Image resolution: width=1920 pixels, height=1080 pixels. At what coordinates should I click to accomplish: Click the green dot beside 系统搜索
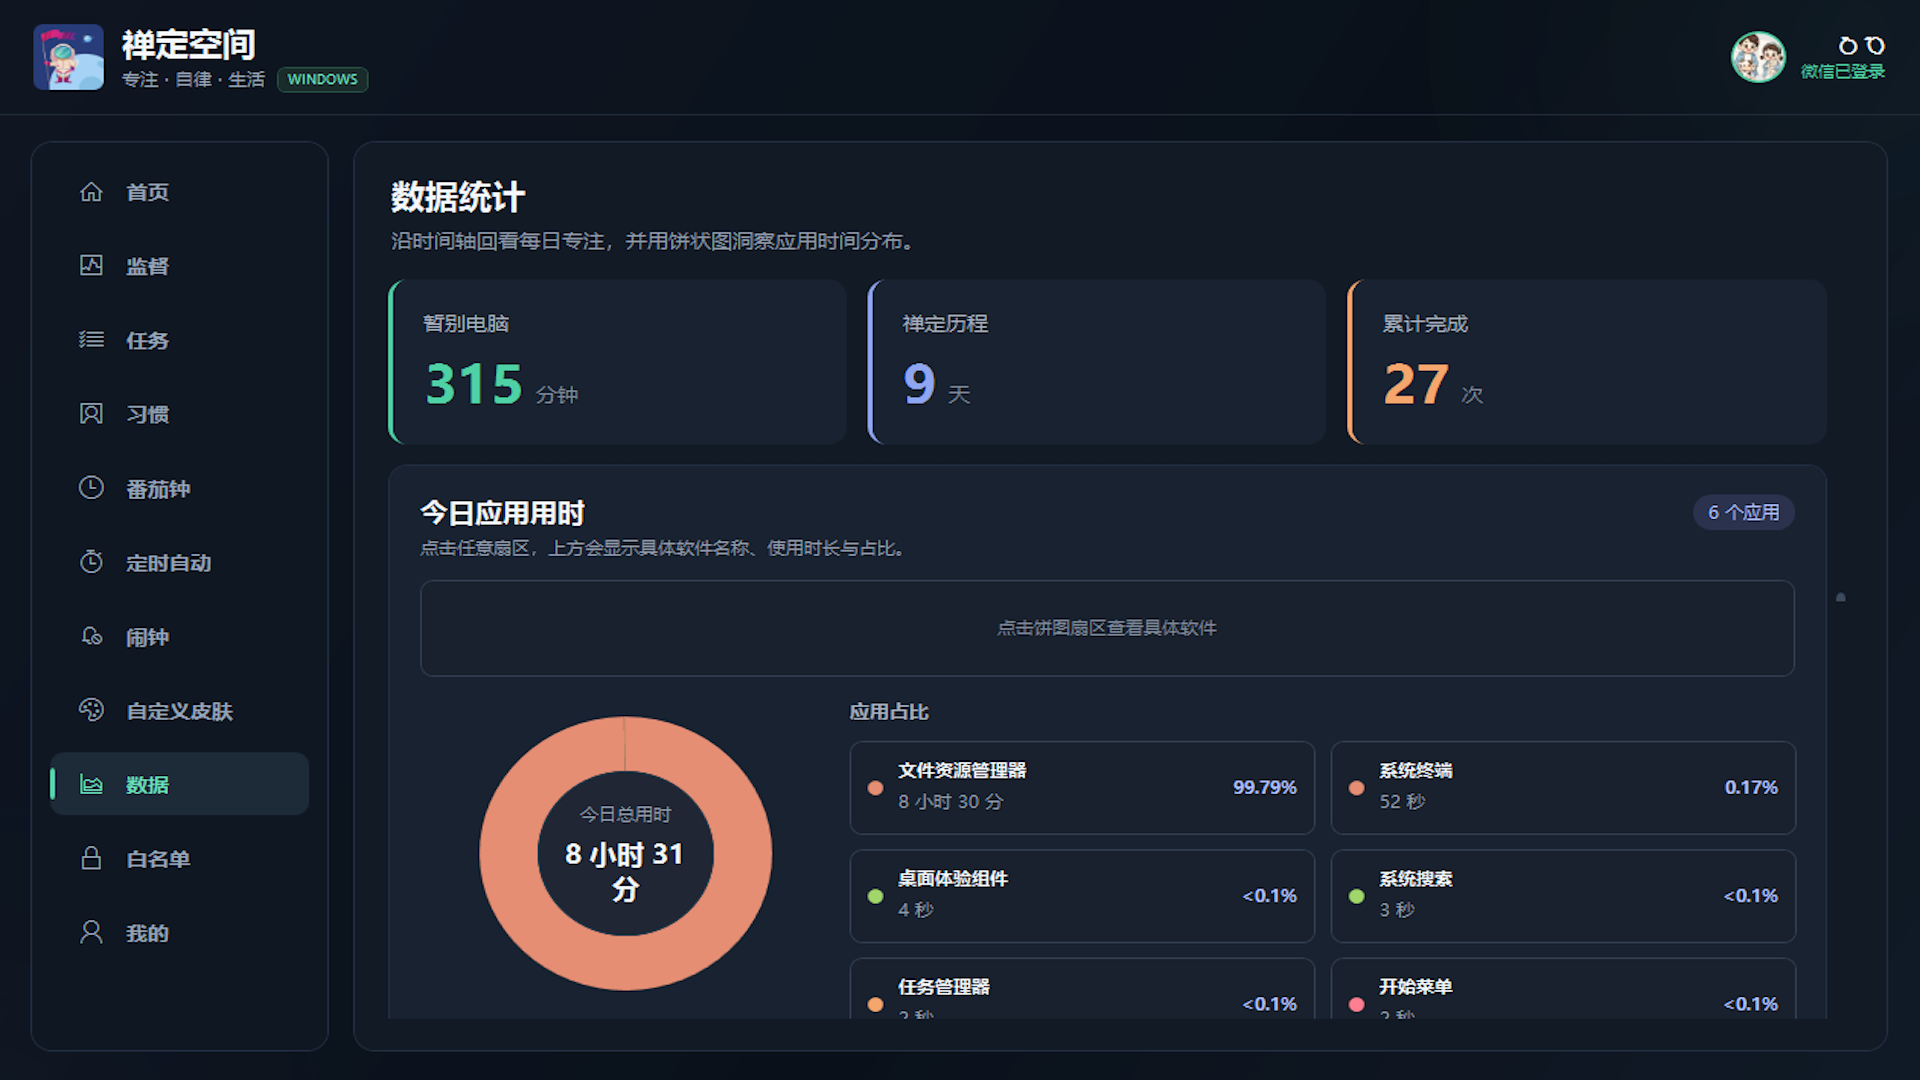click(x=1356, y=896)
